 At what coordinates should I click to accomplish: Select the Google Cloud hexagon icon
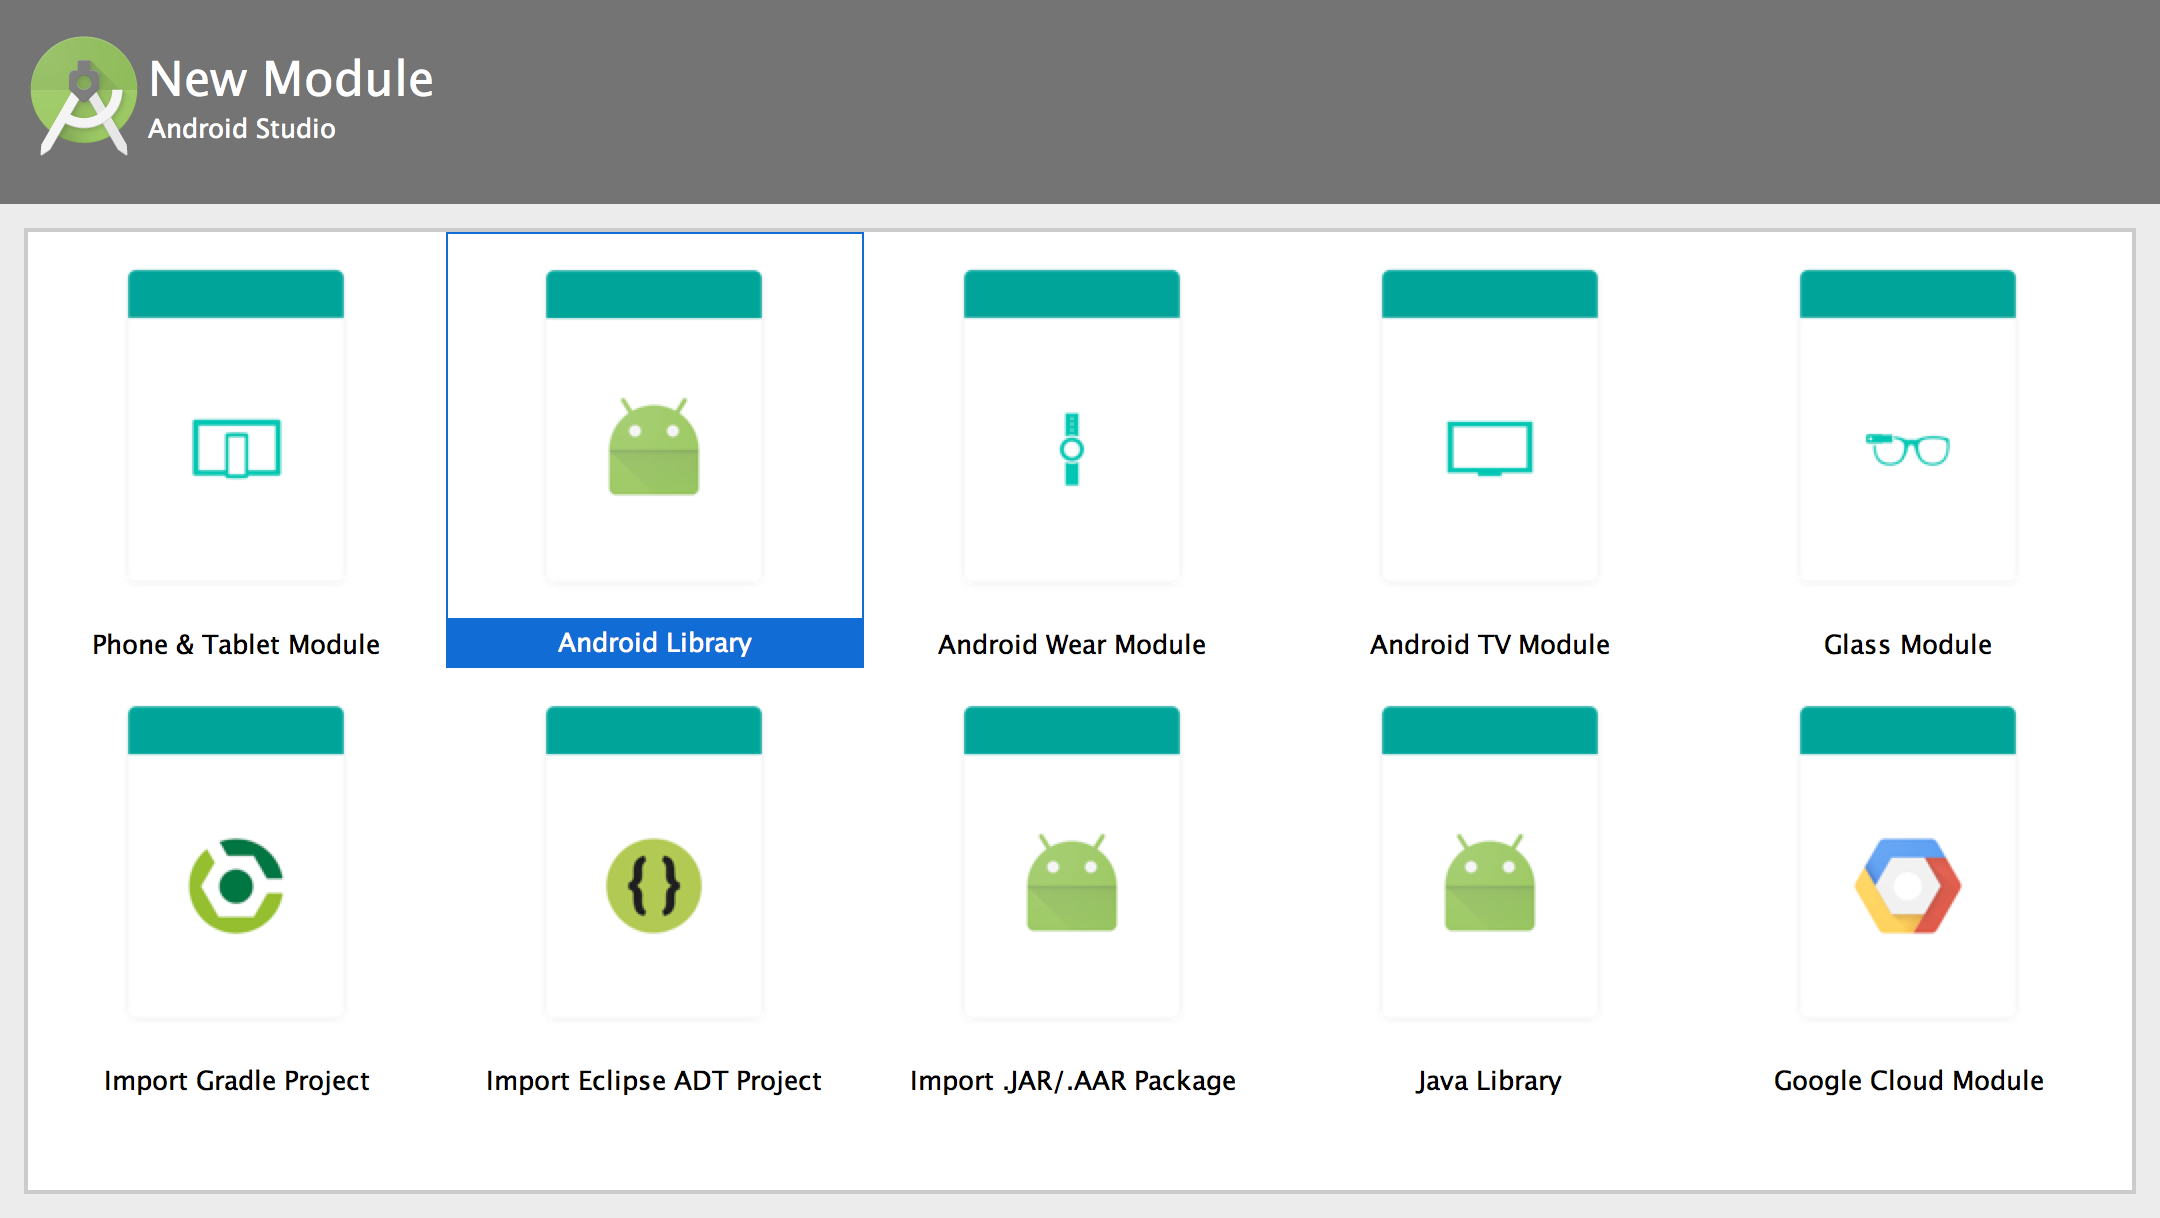click(1908, 885)
